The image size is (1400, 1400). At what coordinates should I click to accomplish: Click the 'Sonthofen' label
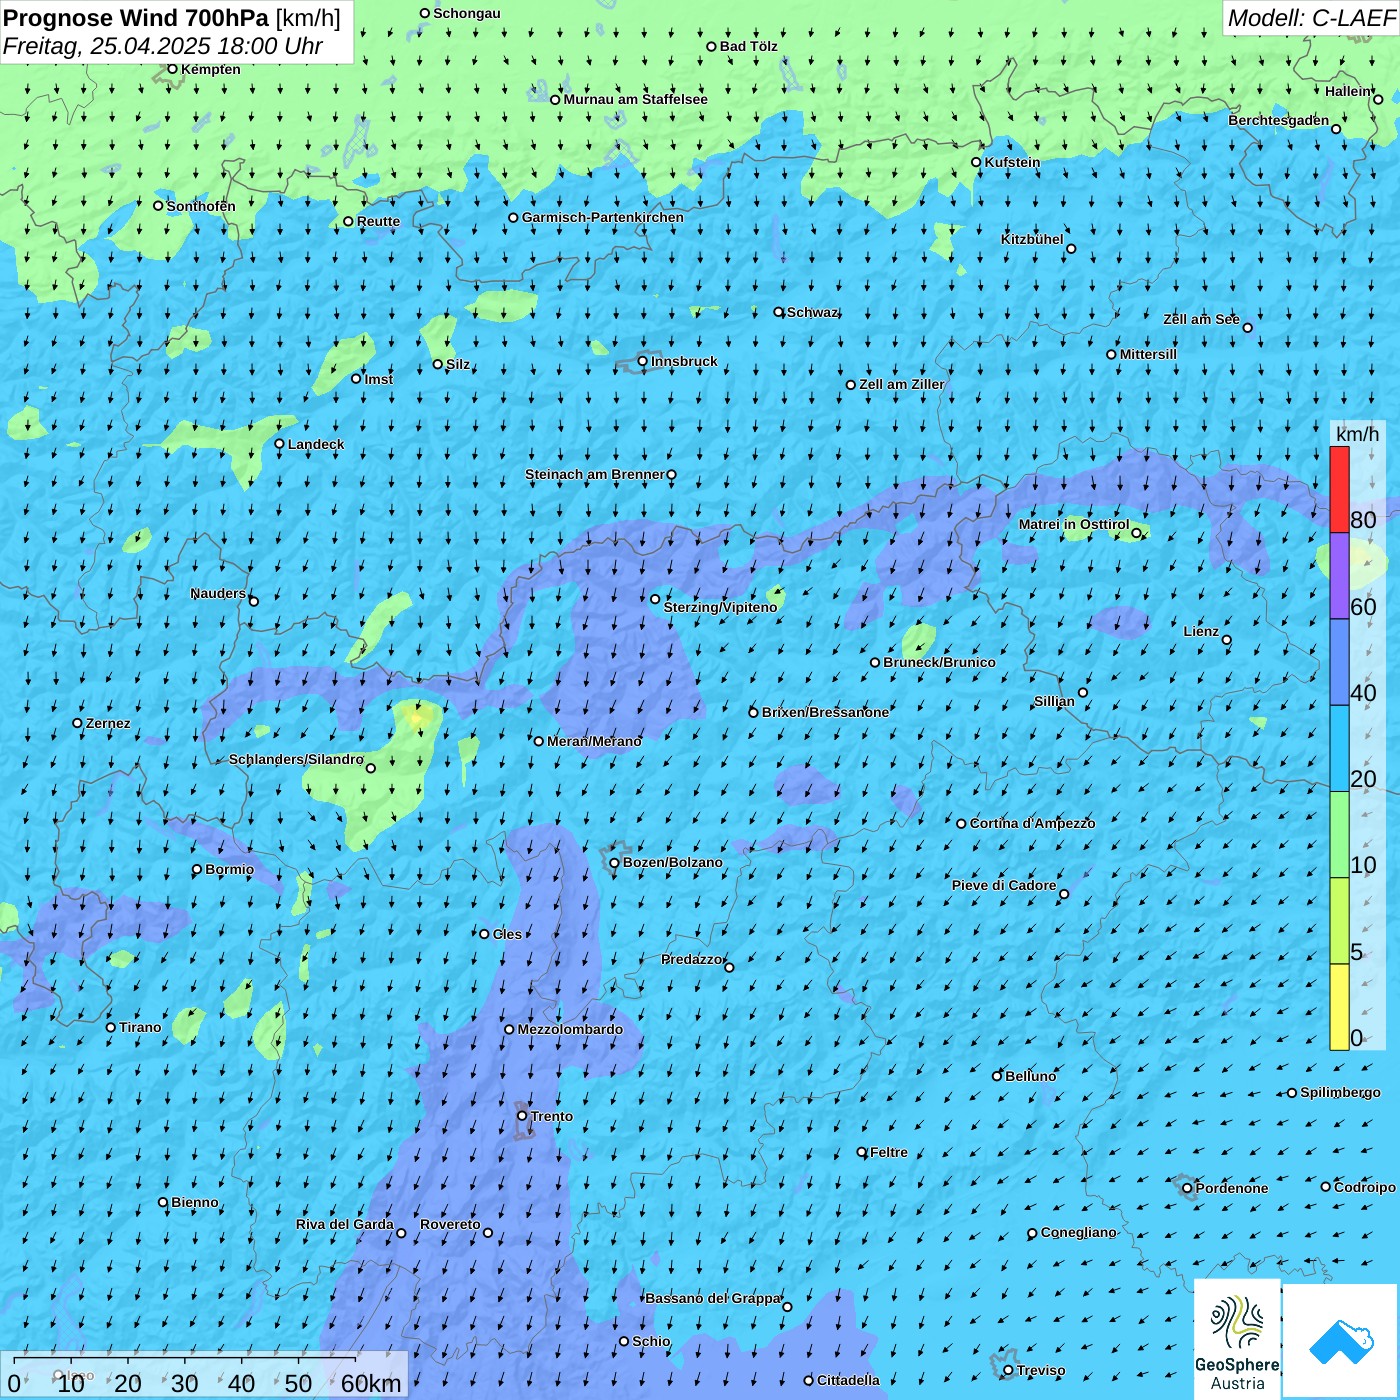point(201,206)
